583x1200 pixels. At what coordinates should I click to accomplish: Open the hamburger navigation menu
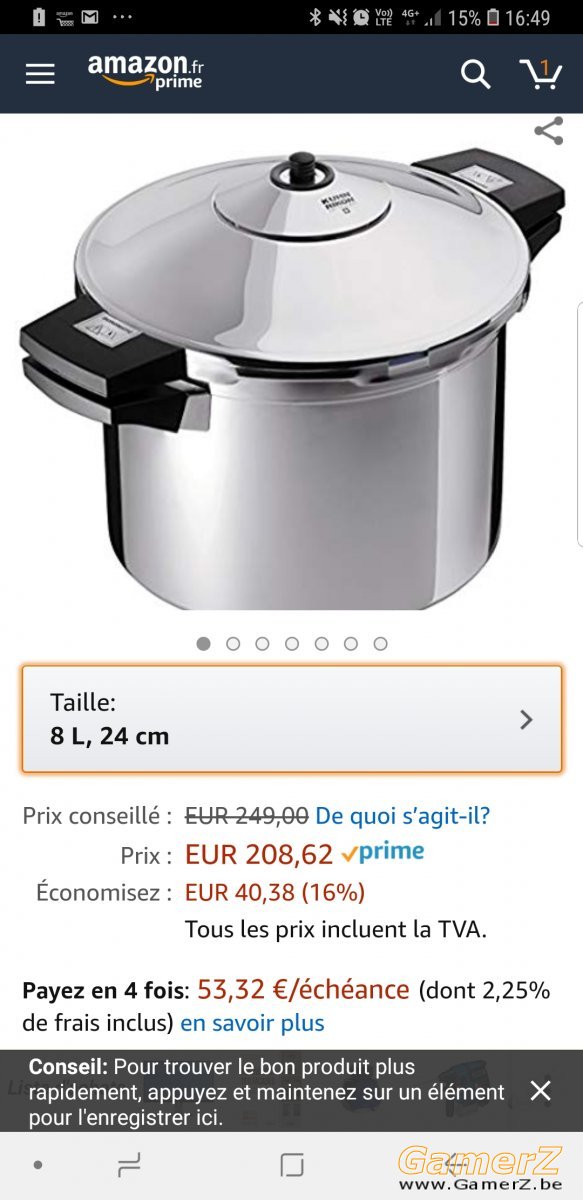pyautogui.click(x=40, y=74)
